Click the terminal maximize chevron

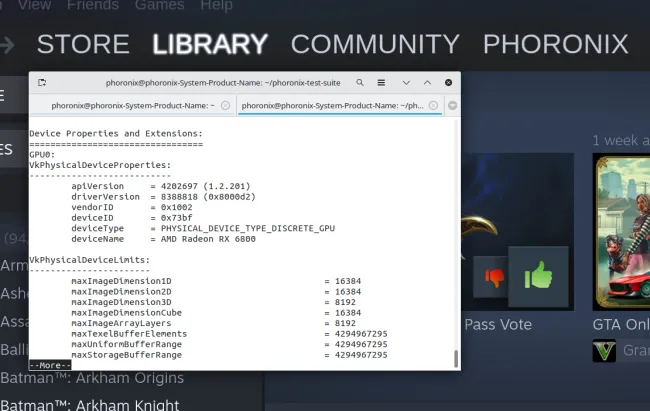pyautogui.click(x=427, y=83)
